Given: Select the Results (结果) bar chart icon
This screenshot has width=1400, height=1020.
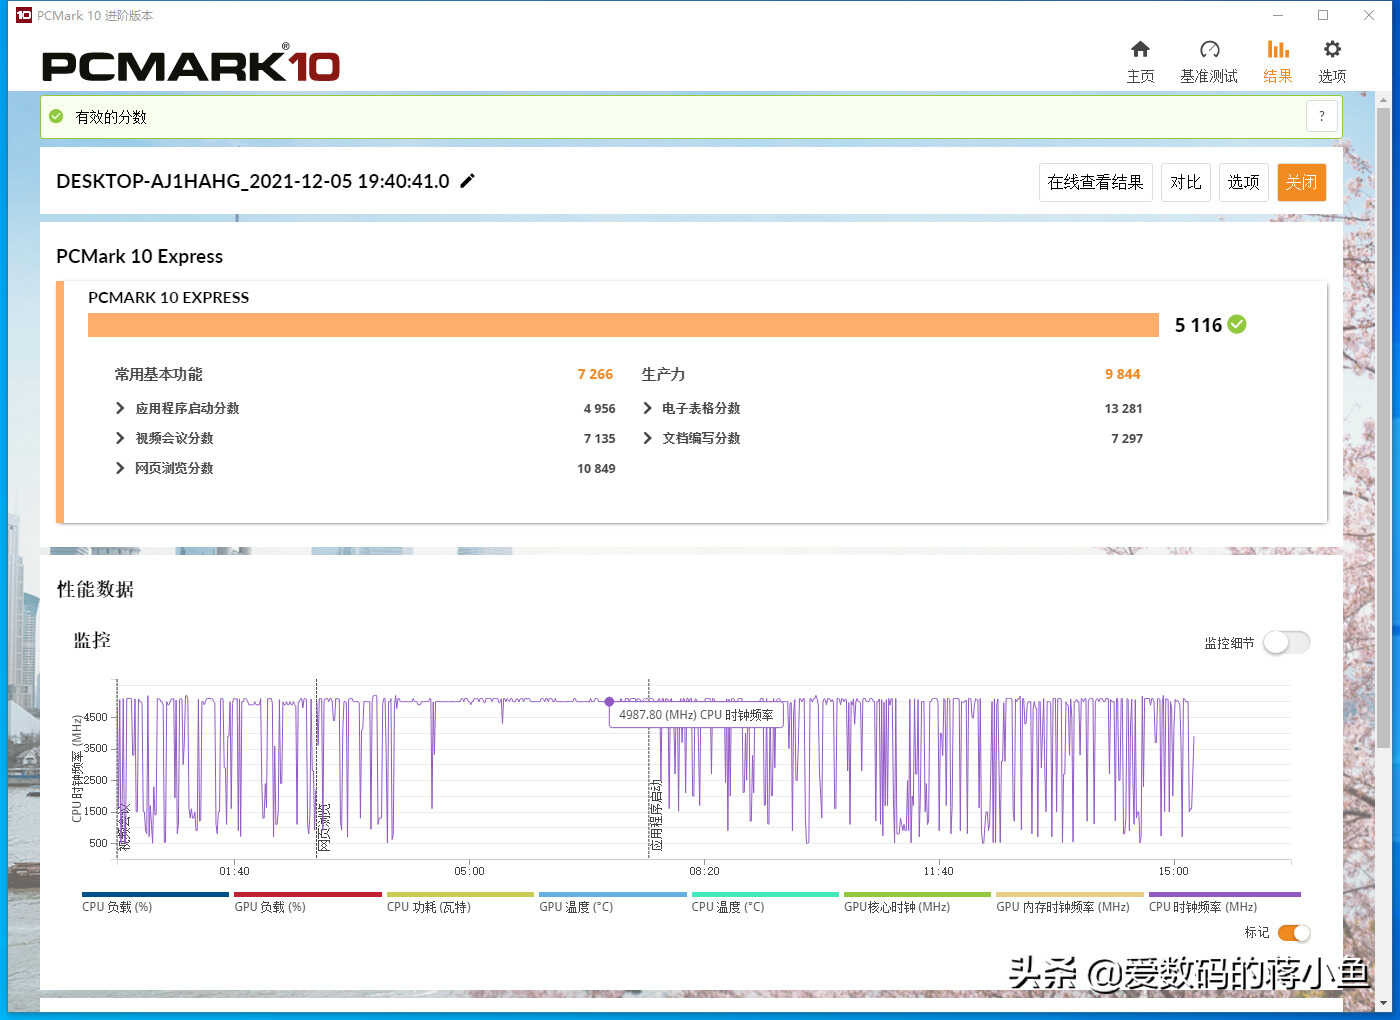Looking at the screenshot, I should pos(1277,50).
